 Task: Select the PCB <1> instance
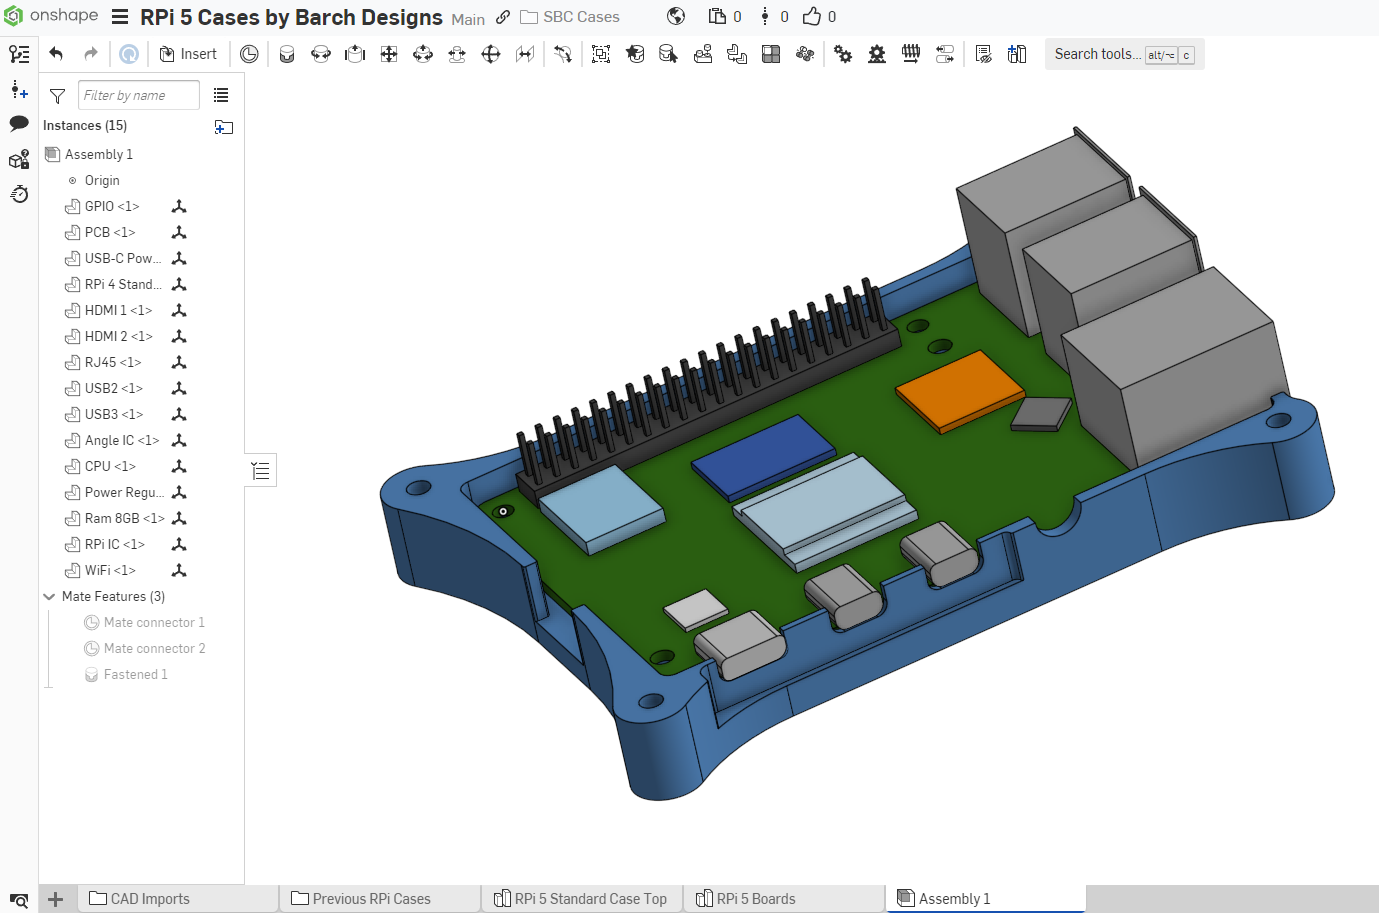pyautogui.click(x=109, y=232)
